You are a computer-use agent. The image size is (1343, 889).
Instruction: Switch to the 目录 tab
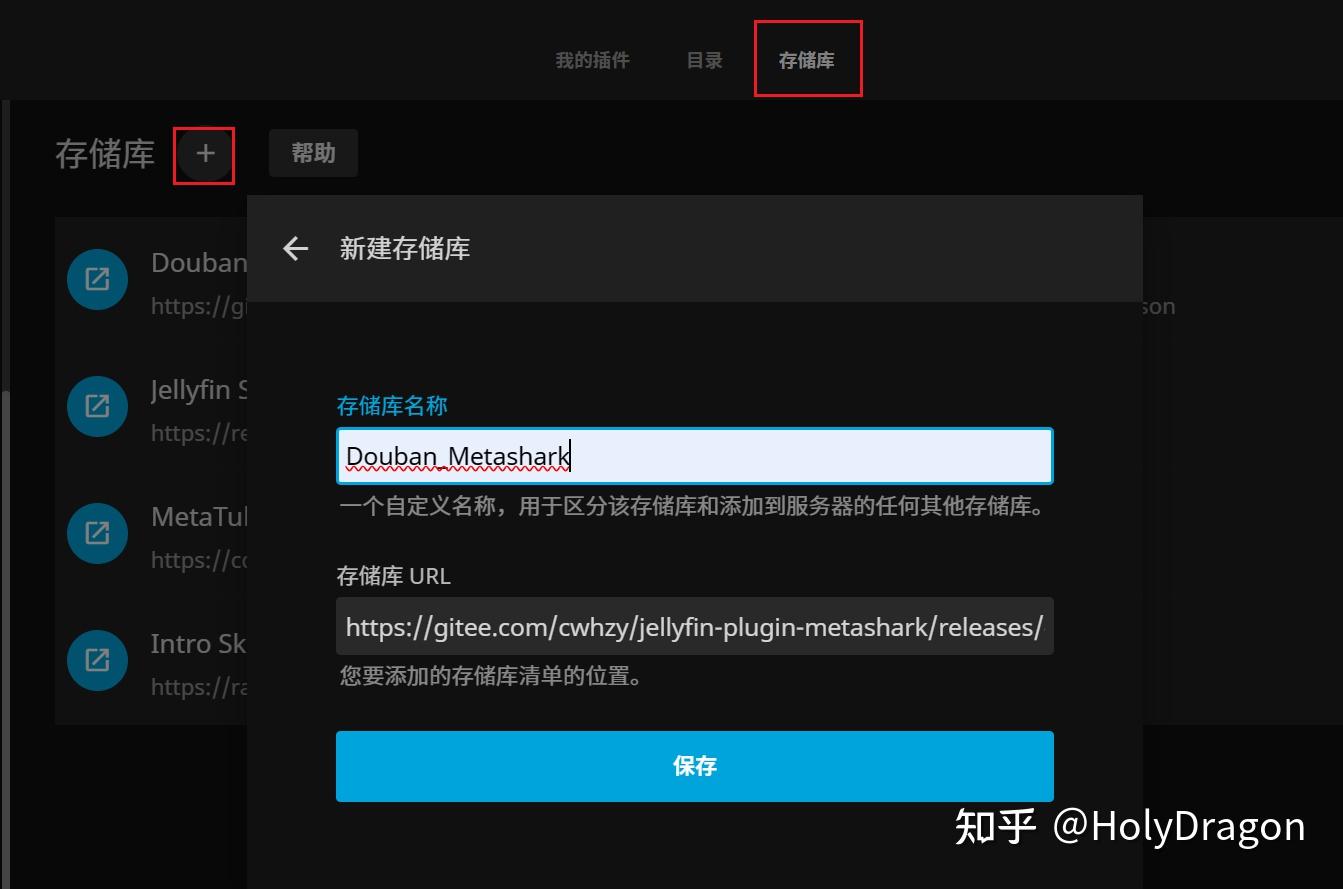703,60
